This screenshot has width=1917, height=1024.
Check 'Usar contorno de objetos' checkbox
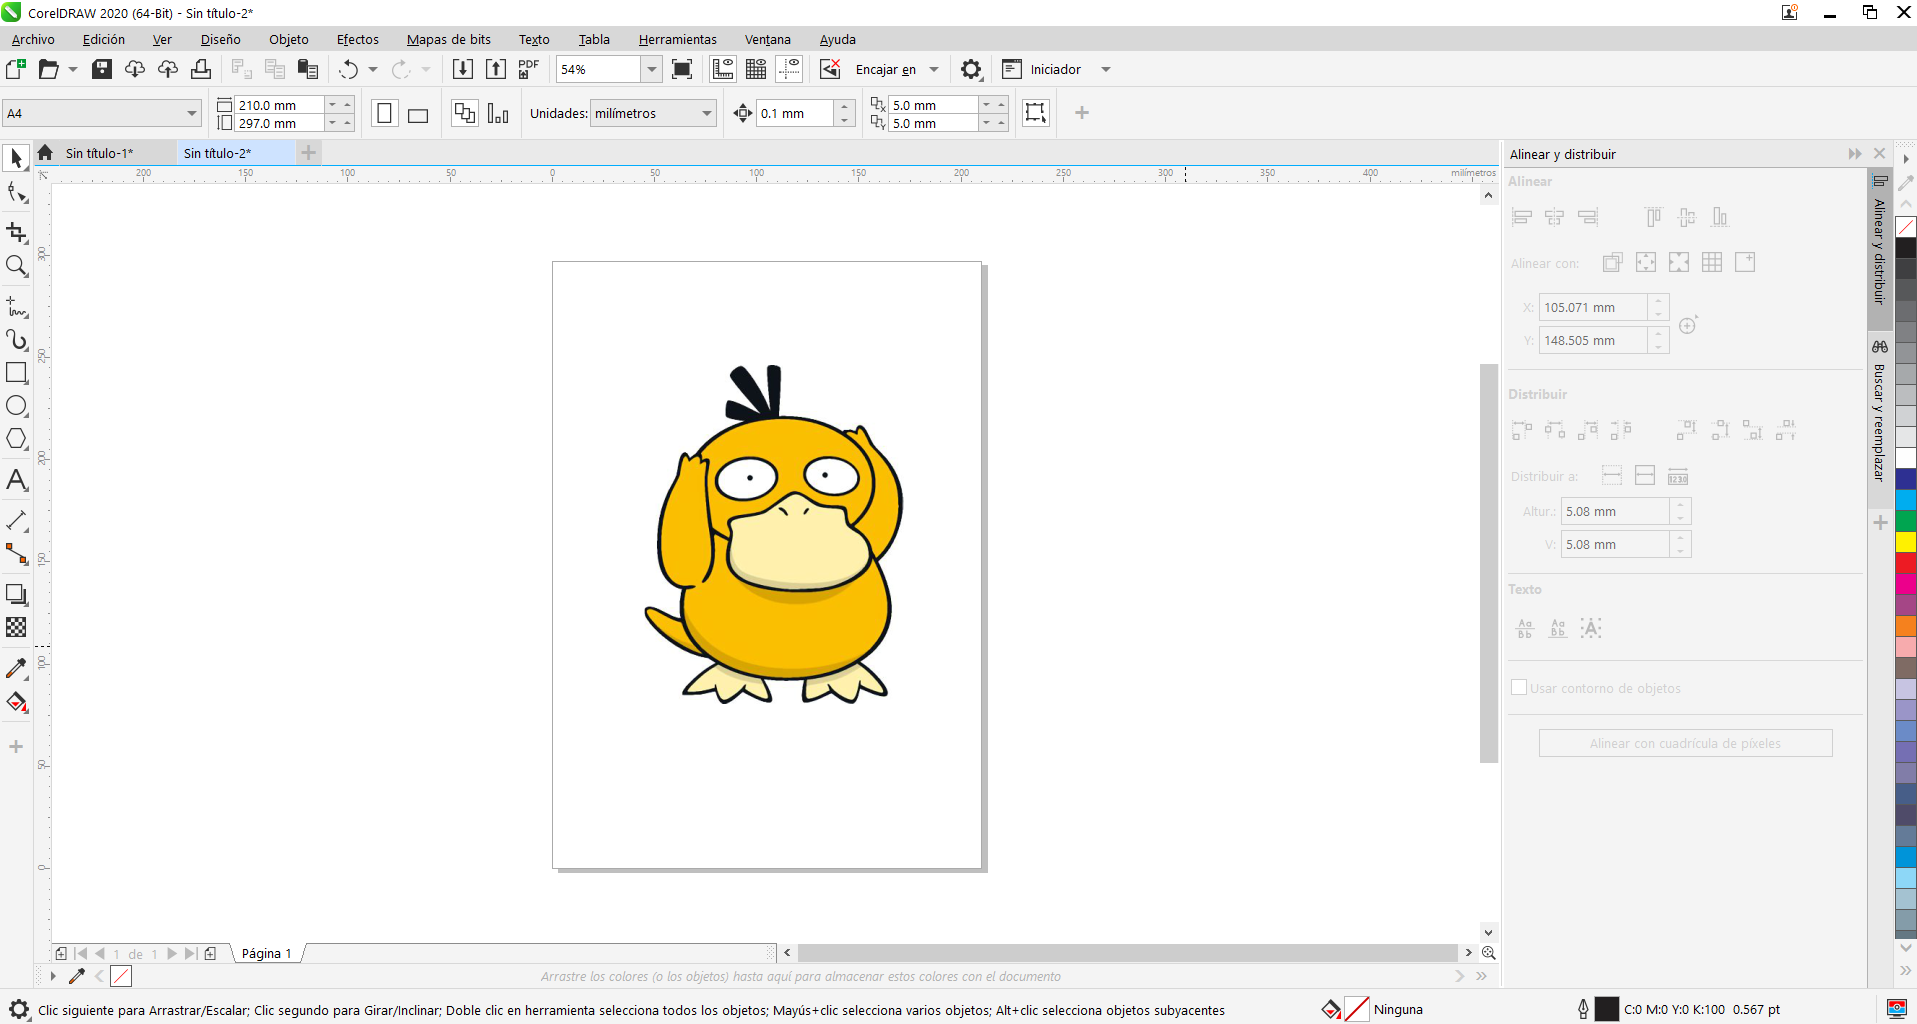1519,688
